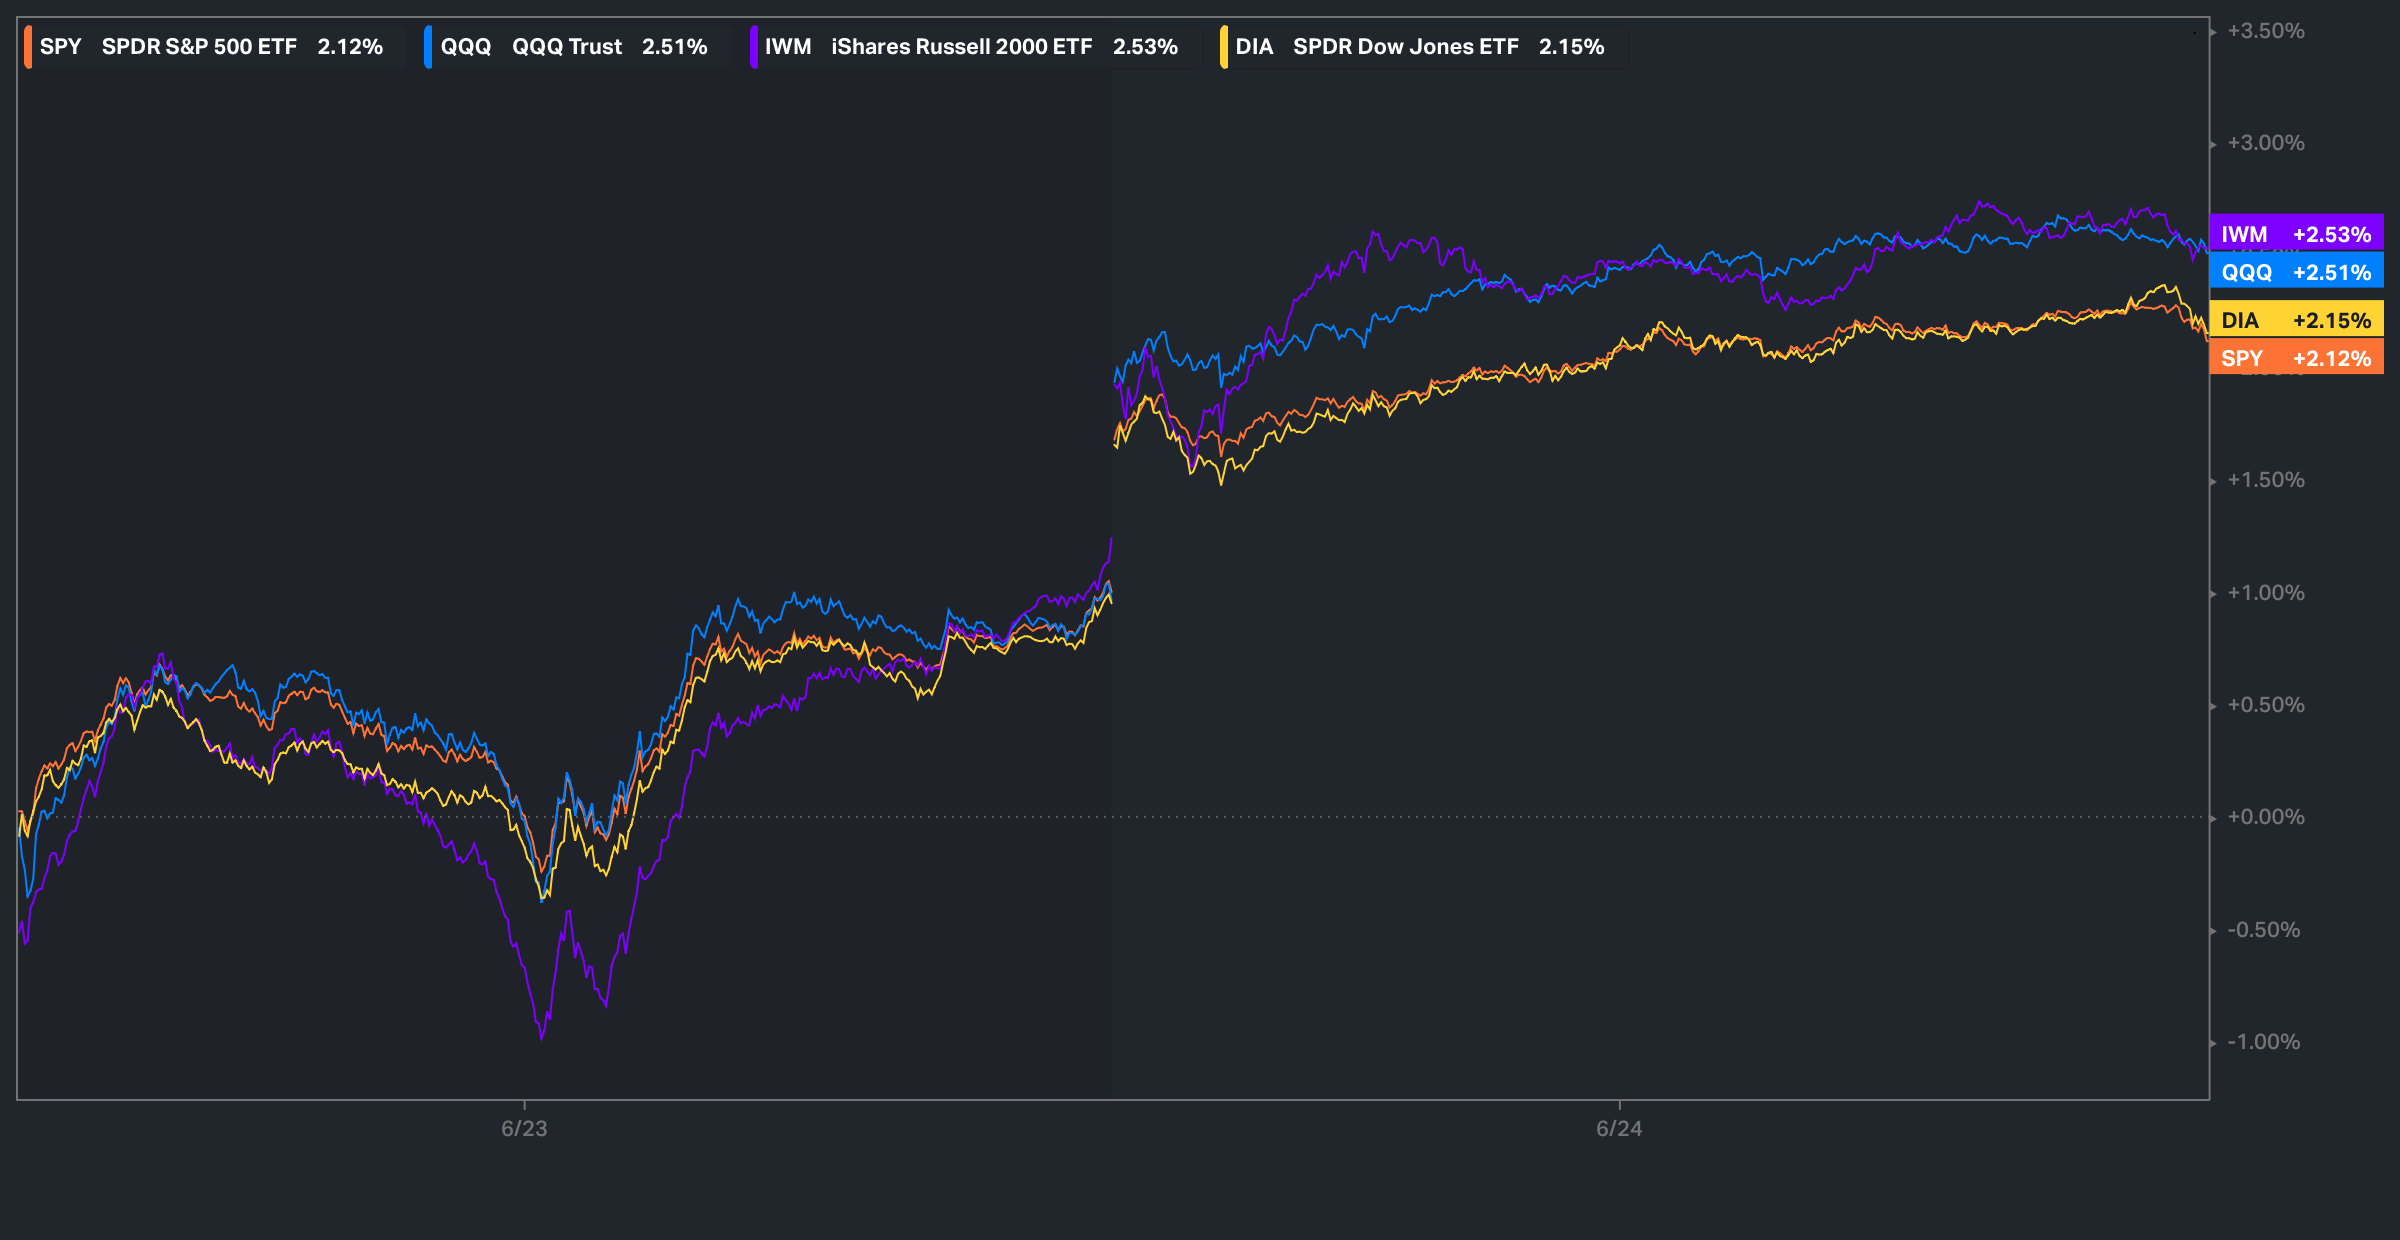2400x1240 pixels.
Task: Click the purple IWM +2.53% price tag
Action: [x=2296, y=234]
